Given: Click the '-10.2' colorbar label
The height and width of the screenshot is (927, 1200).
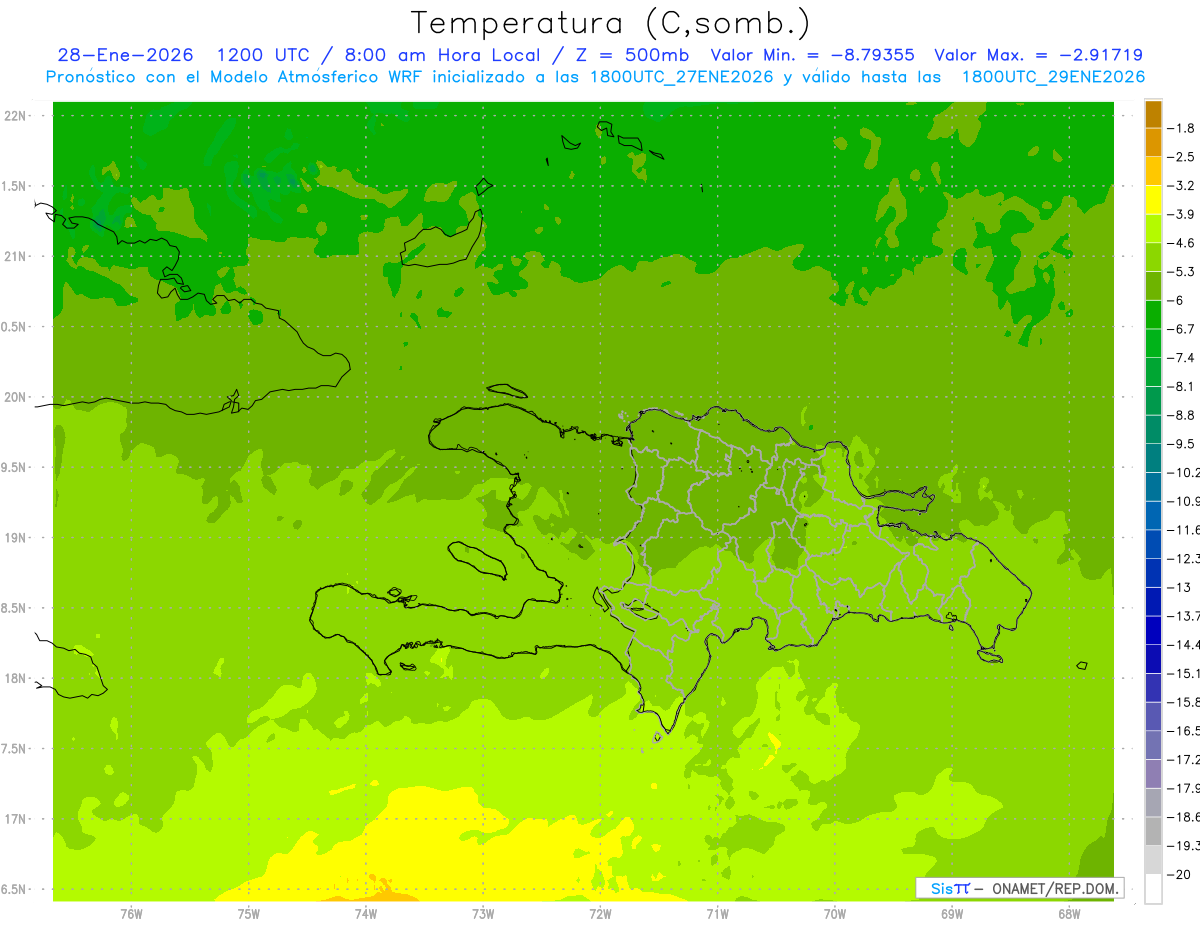Looking at the screenshot, I should click(x=1184, y=472).
